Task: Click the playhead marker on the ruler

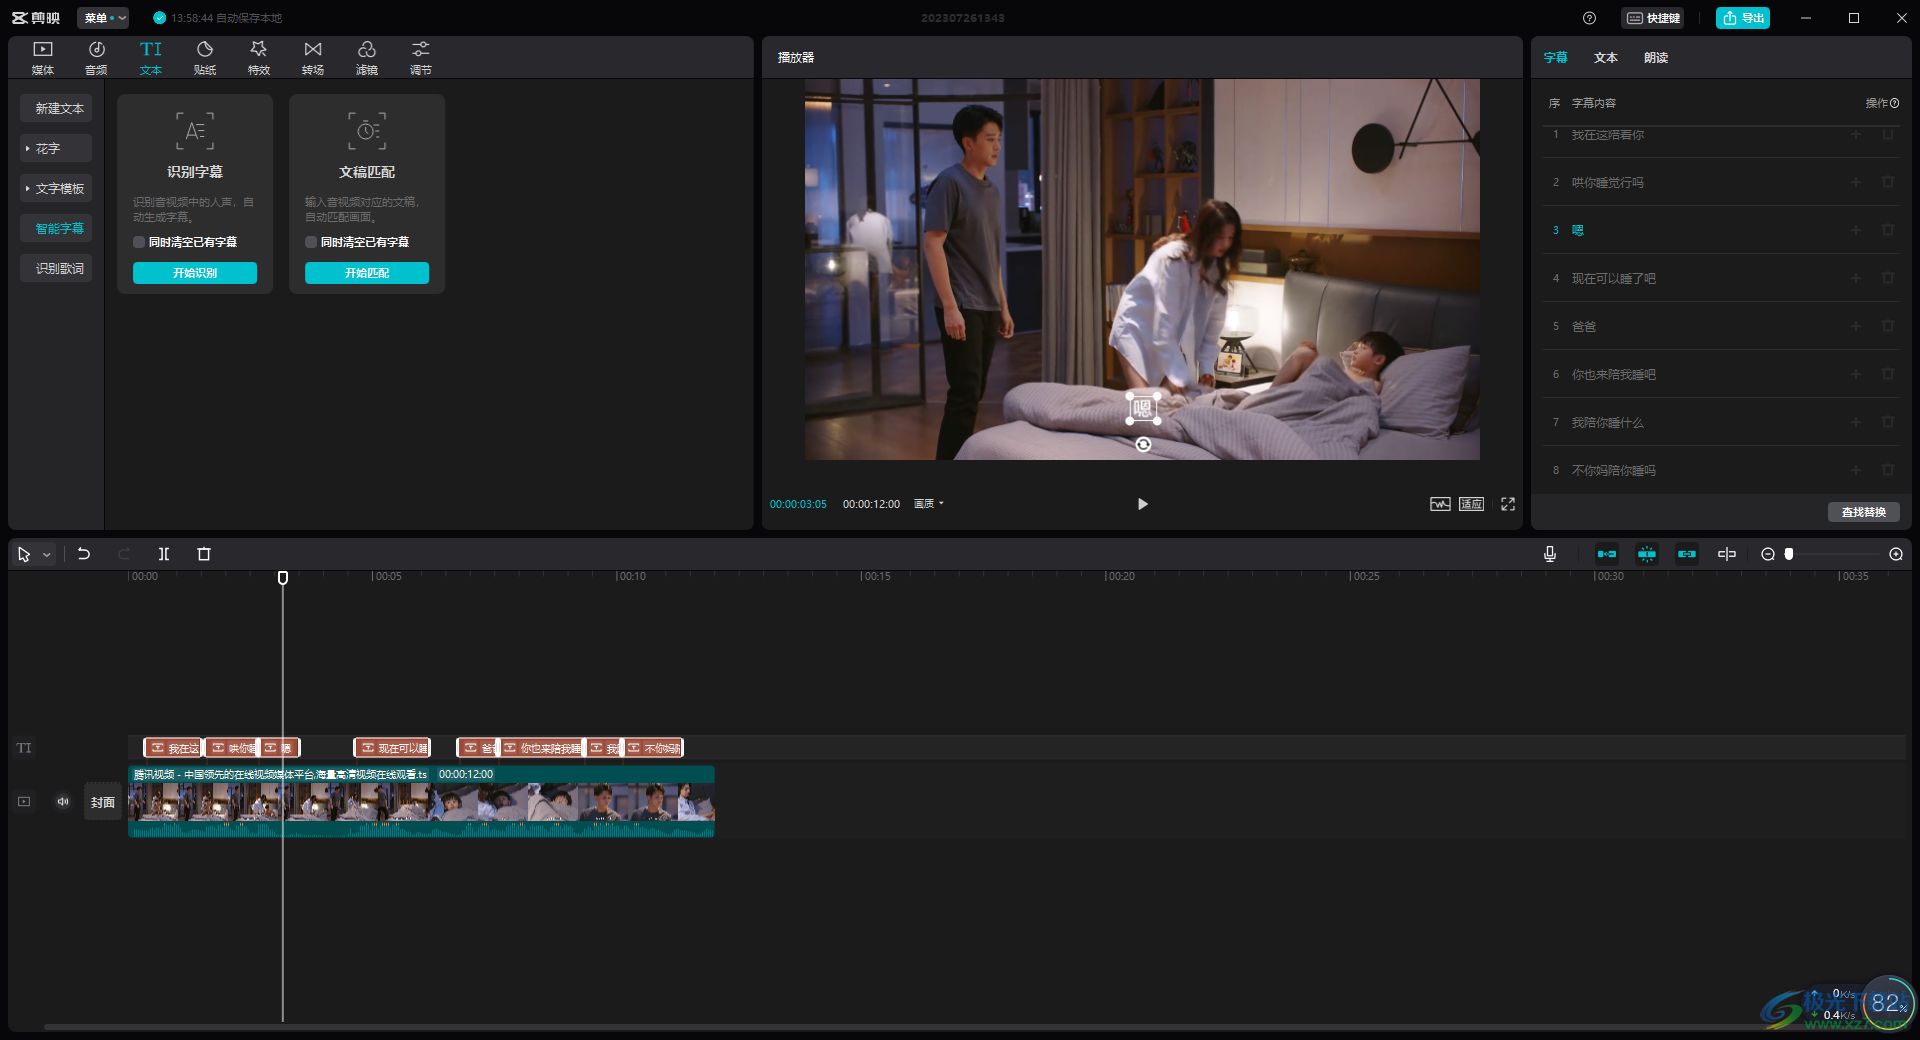Action: 283,578
